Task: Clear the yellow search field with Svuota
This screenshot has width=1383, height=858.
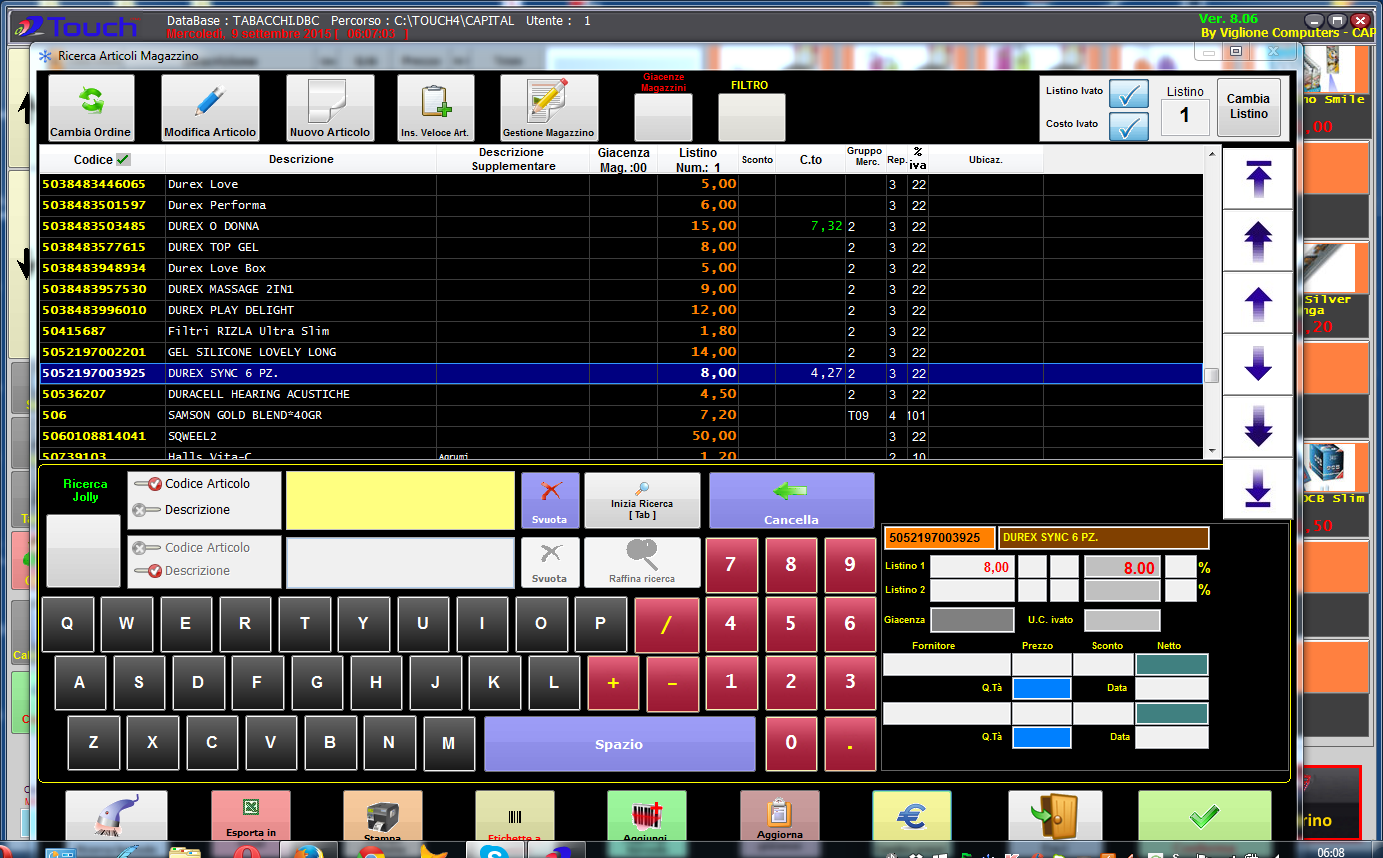Action: (550, 500)
